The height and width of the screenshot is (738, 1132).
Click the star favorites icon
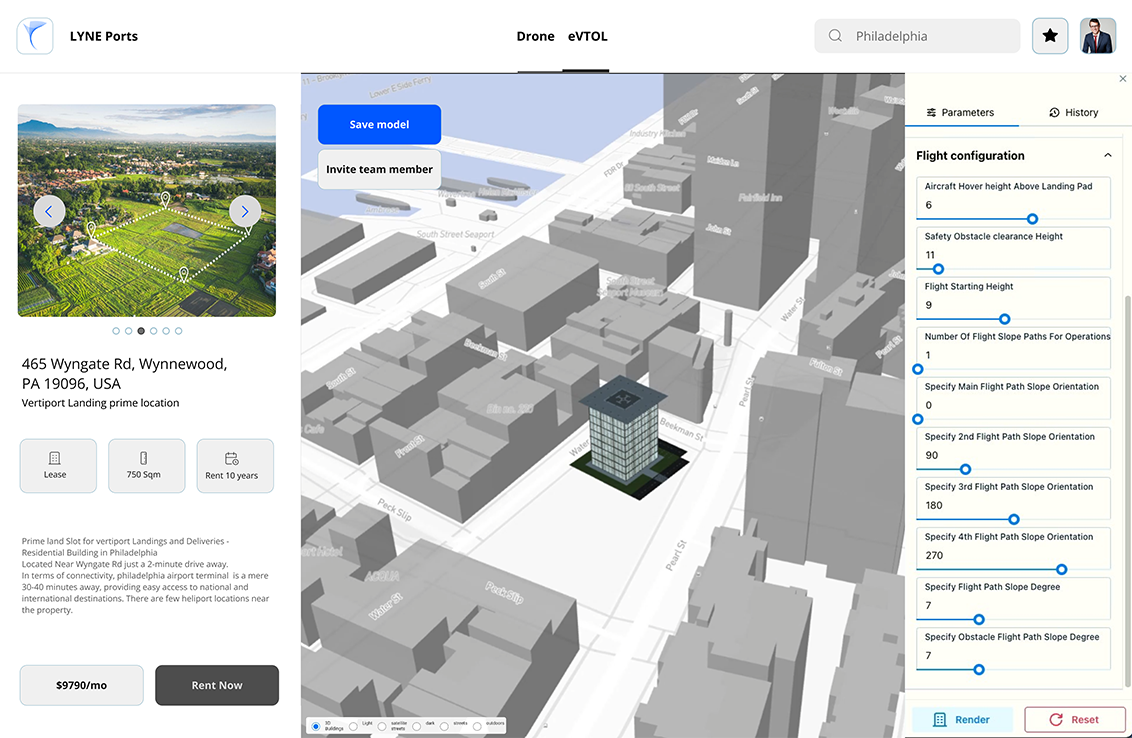pyautogui.click(x=1050, y=36)
